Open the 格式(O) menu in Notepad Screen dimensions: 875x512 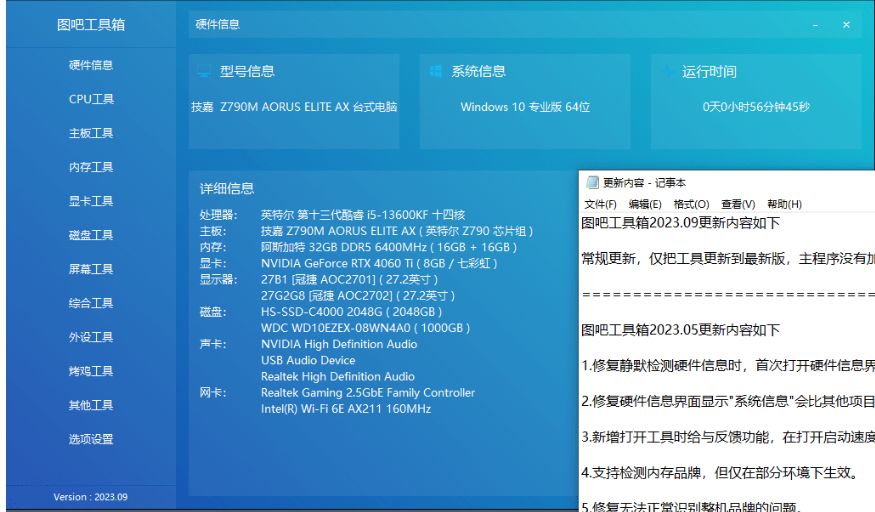[x=691, y=204]
